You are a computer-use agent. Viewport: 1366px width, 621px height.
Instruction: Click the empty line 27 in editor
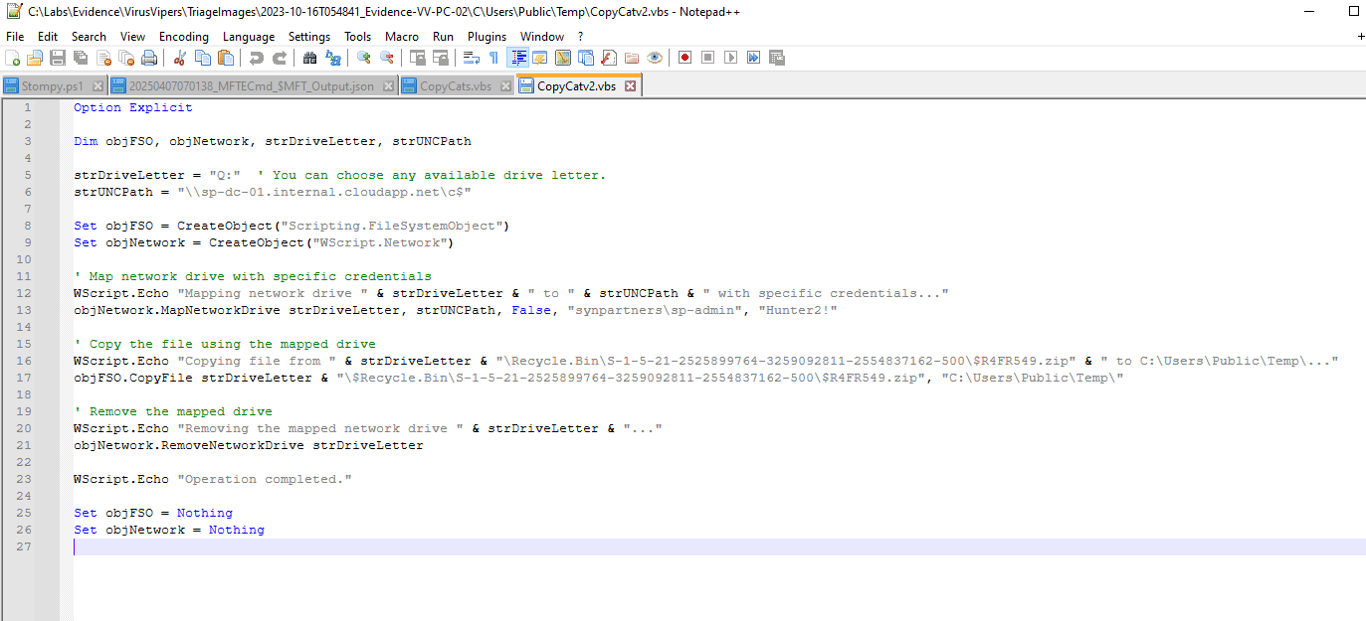pyautogui.click(x=719, y=546)
